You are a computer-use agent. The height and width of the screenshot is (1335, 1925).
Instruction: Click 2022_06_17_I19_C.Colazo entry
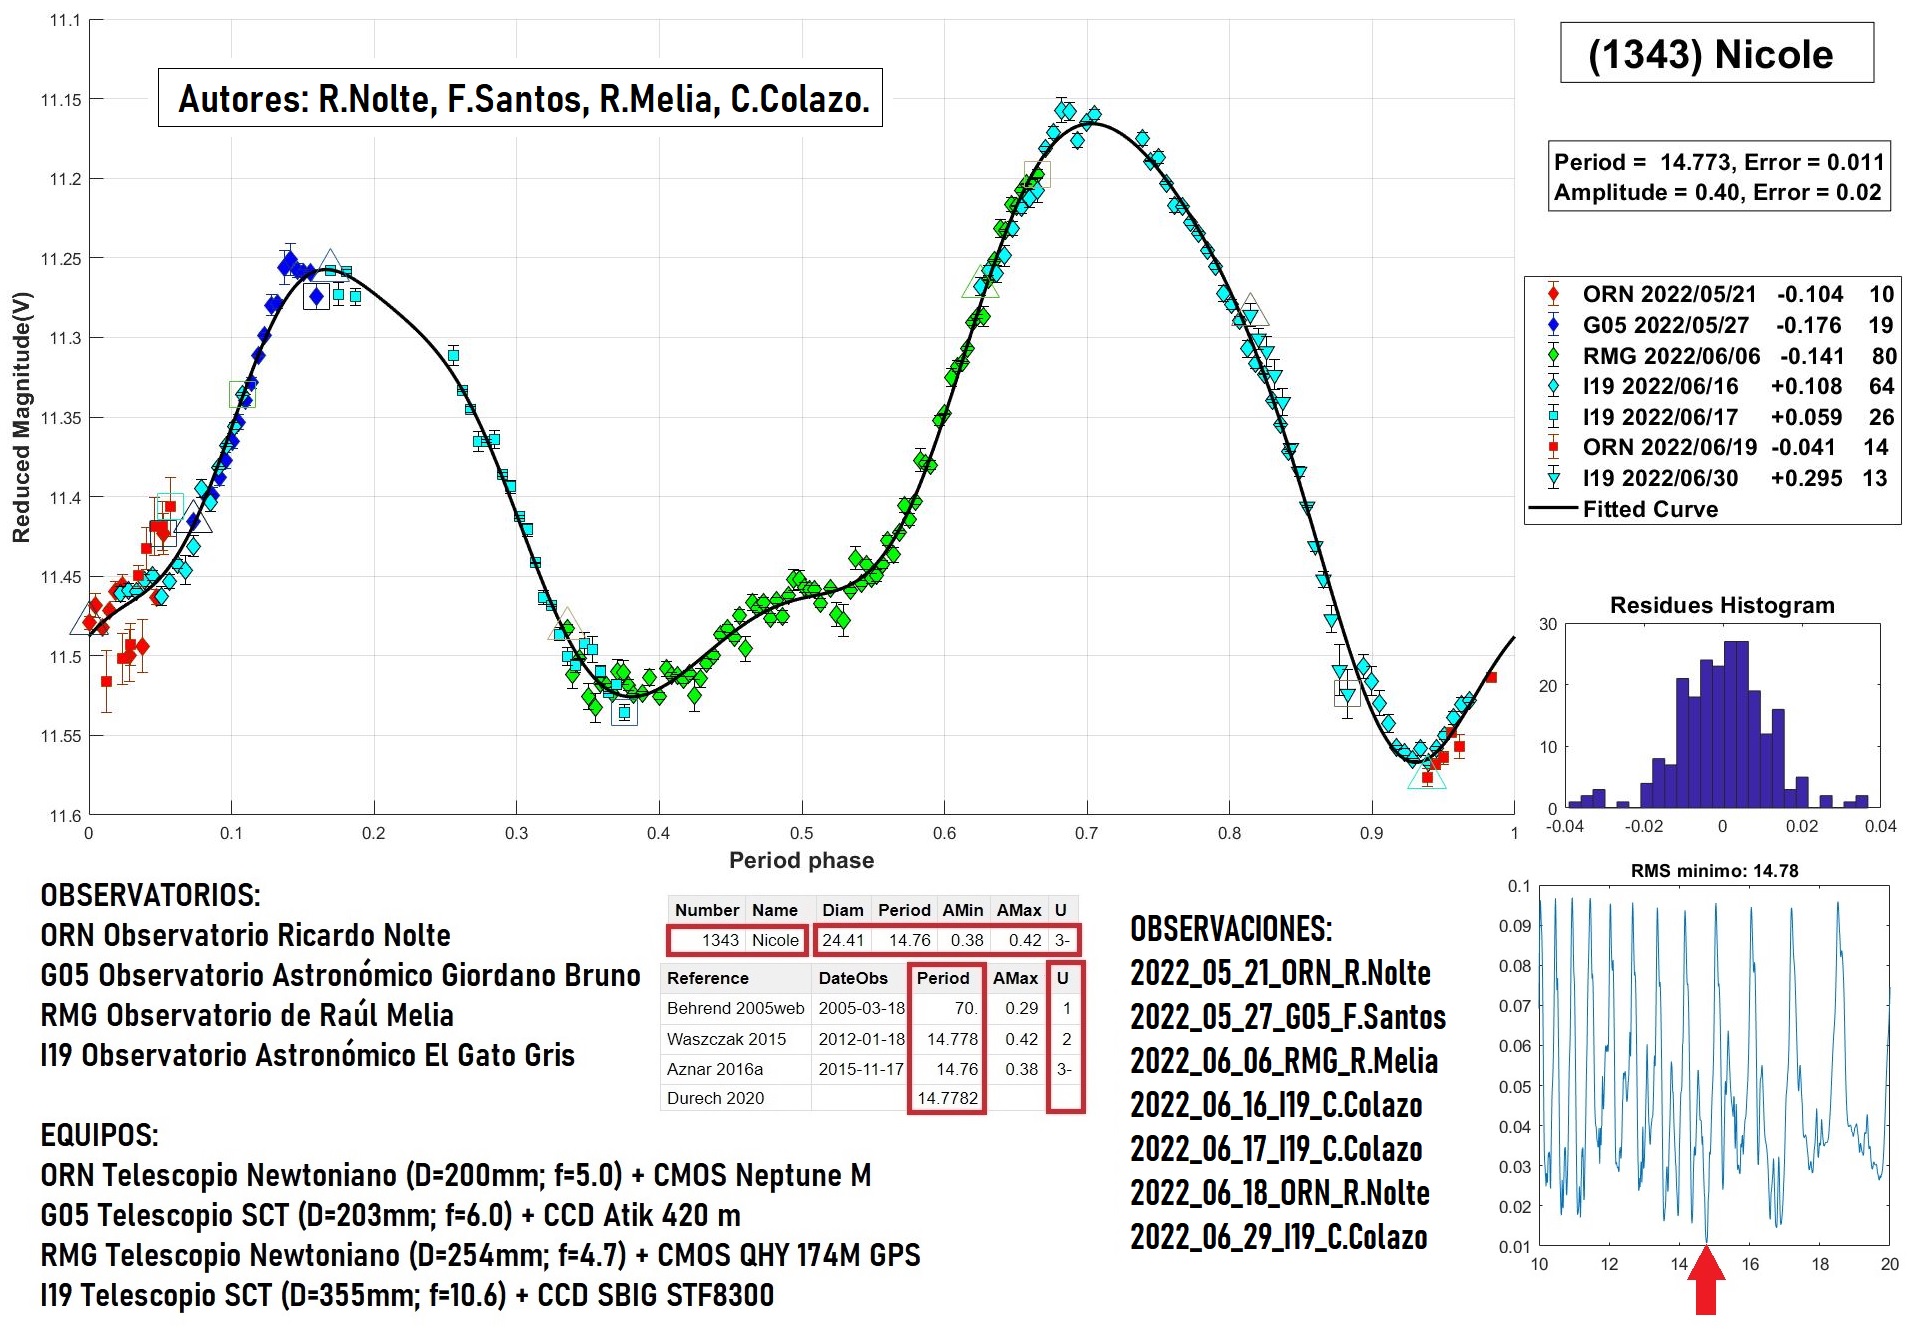click(1276, 1149)
